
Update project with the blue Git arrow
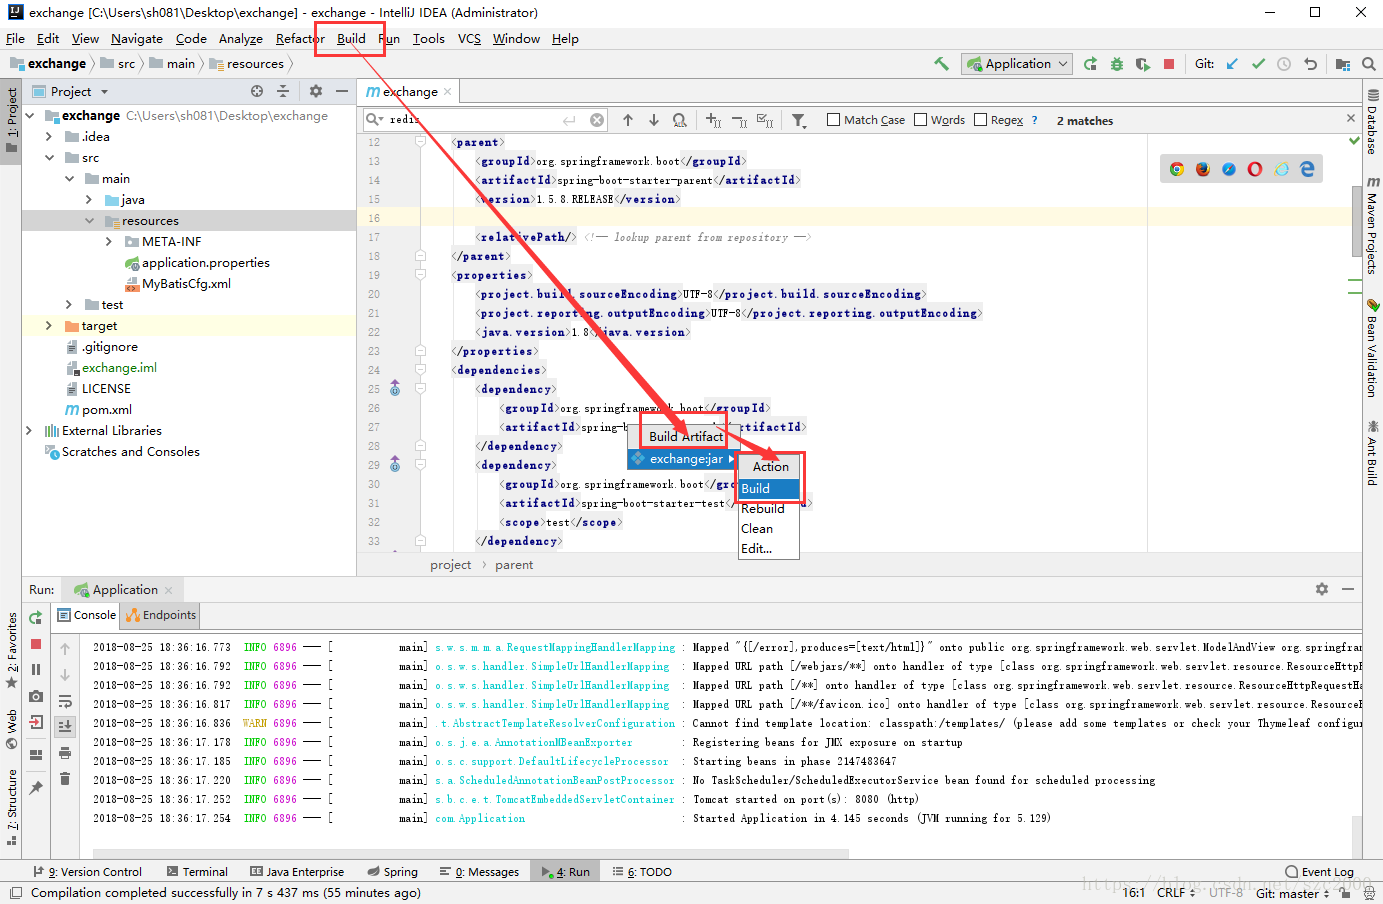coord(1232,63)
